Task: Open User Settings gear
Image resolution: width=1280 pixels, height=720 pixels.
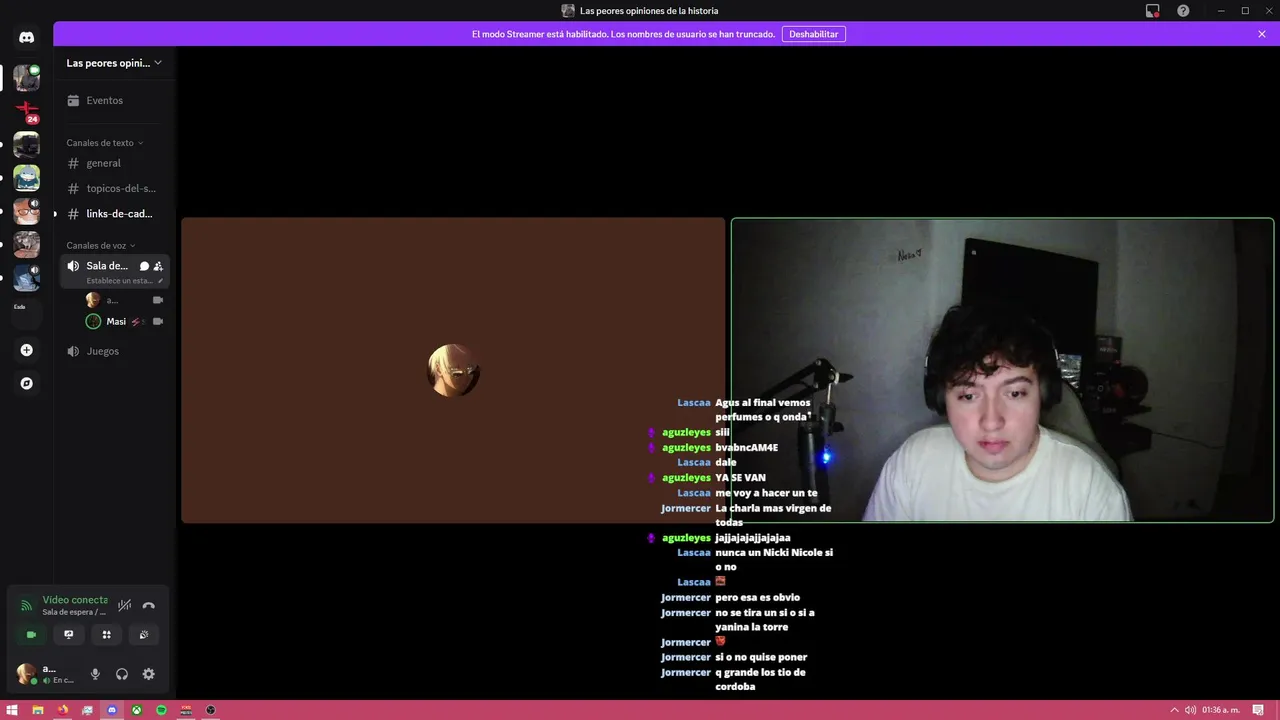Action: pos(148,674)
